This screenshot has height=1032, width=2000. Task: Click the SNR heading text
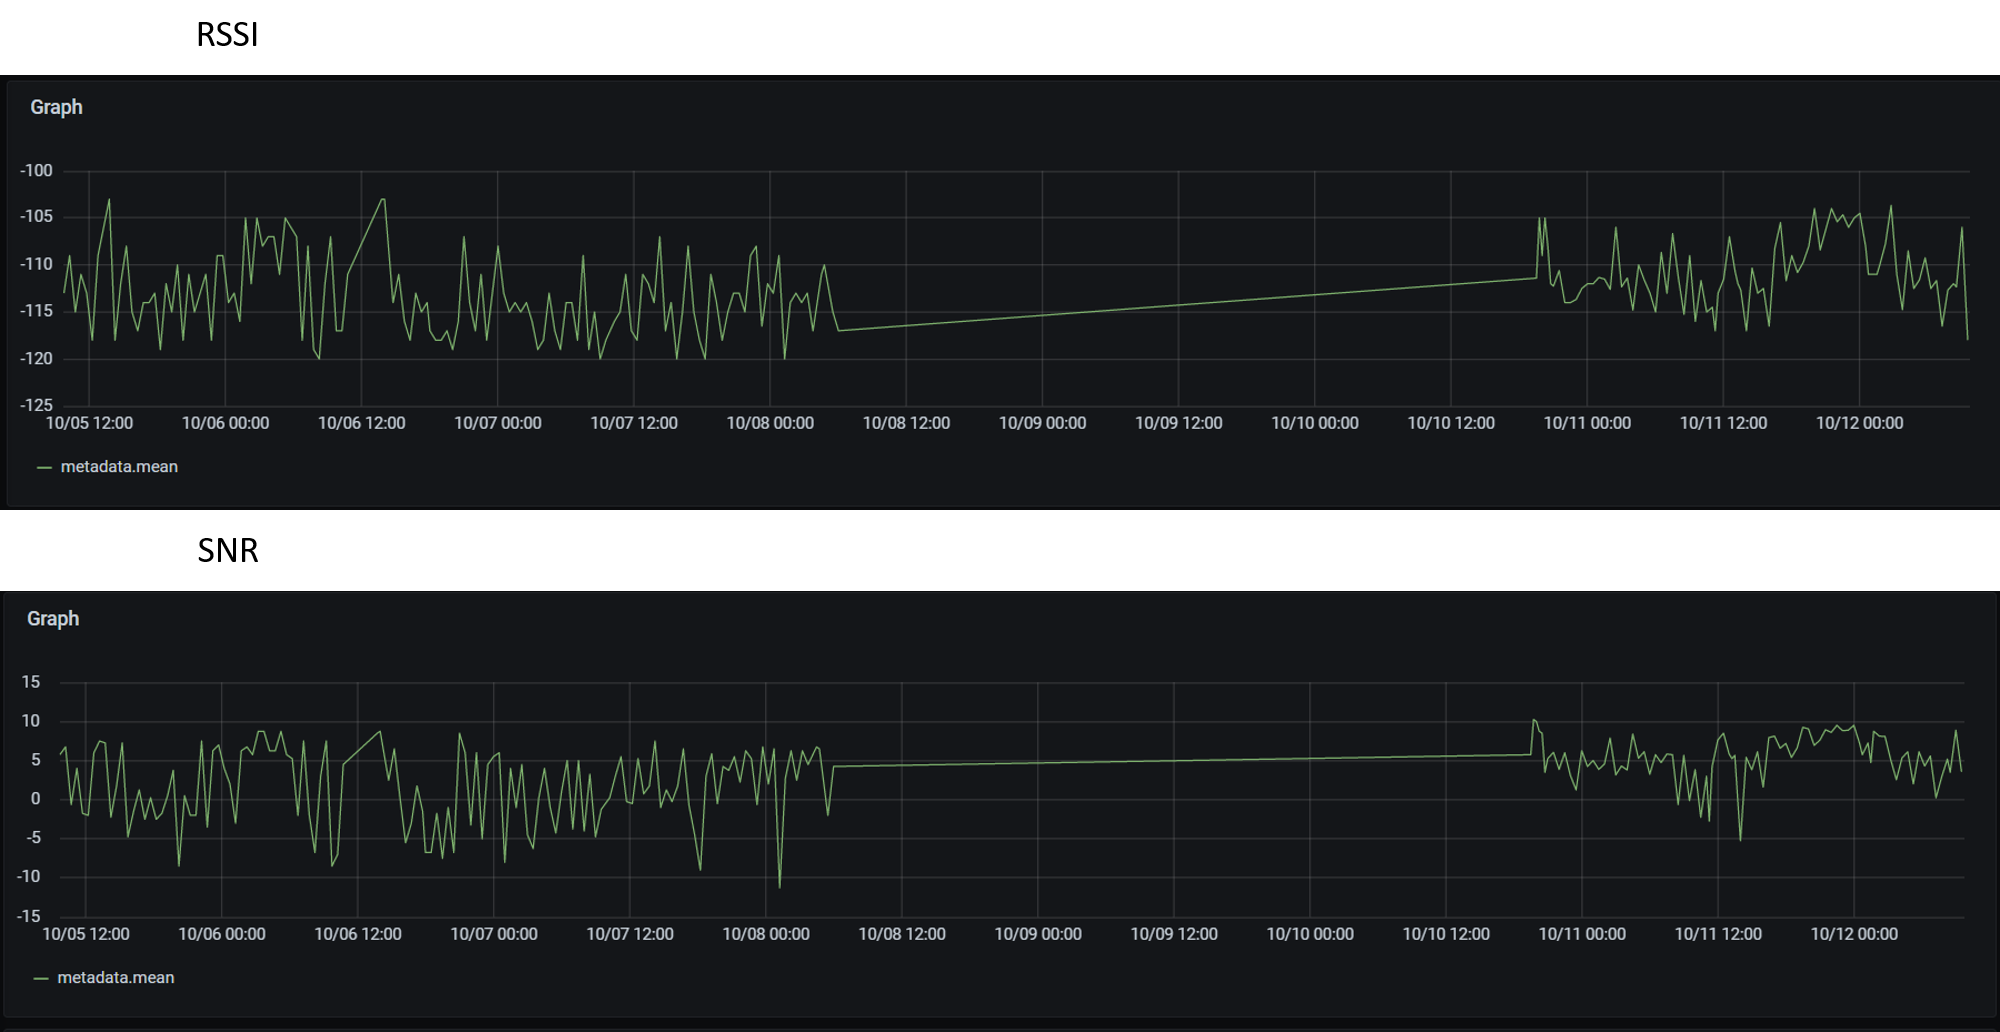[228, 551]
